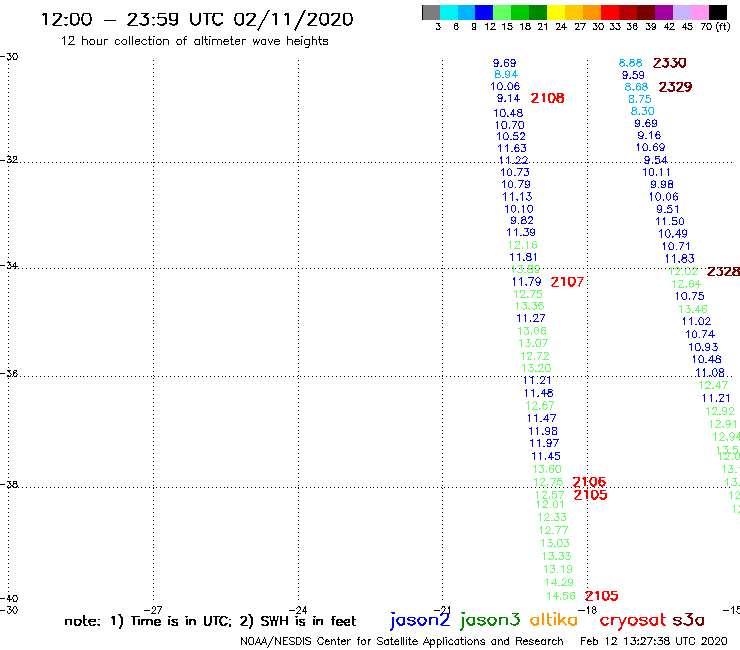
Task: Click the 'Time is in UTC' note text
Action: tap(181, 621)
